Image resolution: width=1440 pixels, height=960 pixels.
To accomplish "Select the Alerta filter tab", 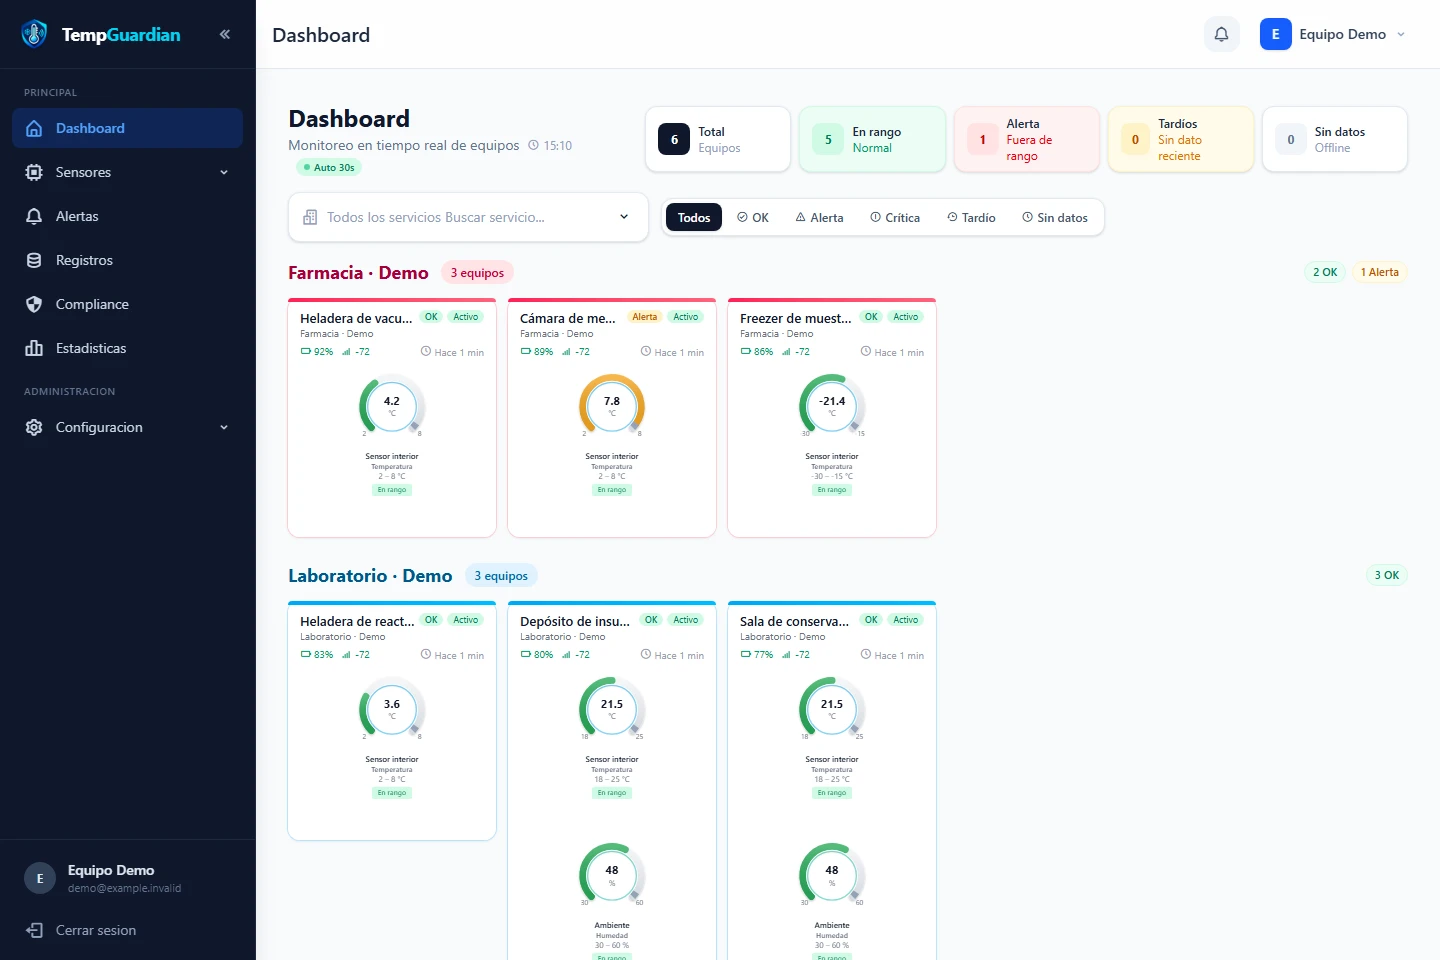I will point(820,217).
